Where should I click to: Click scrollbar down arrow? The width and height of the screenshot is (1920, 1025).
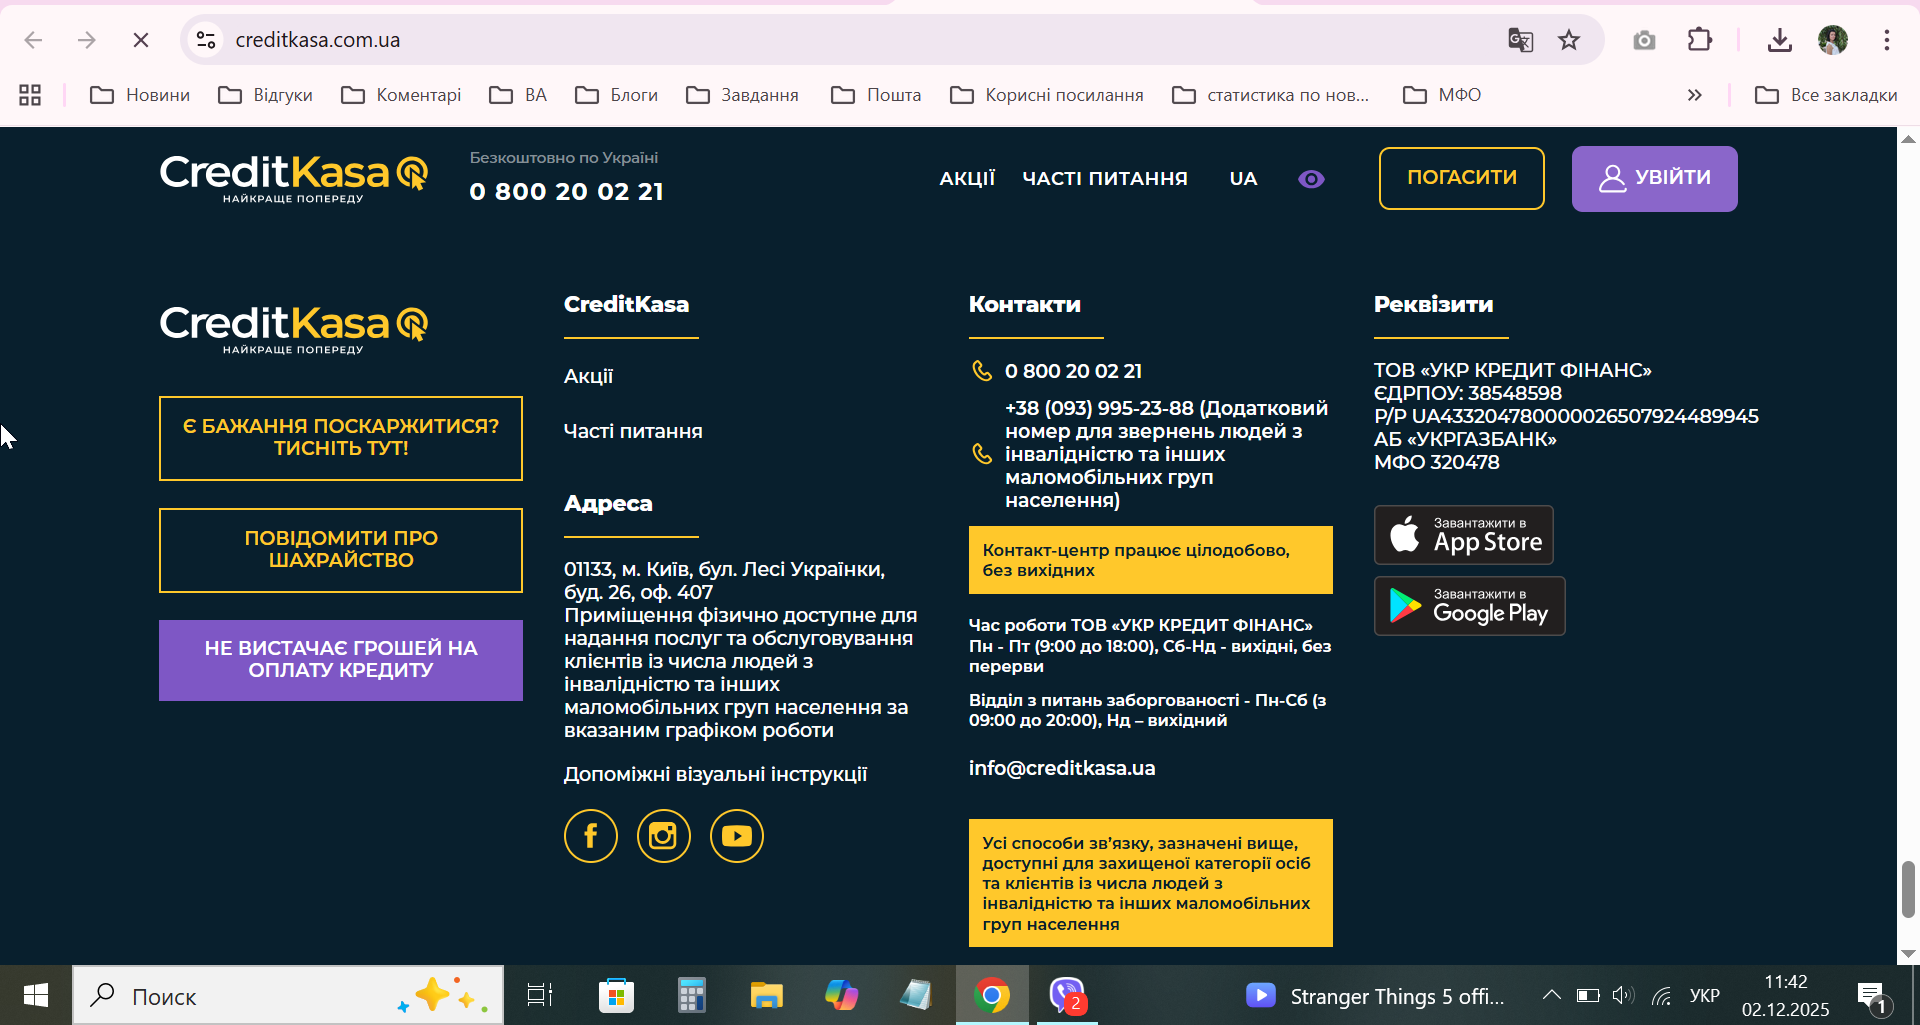pos(1908,954)
